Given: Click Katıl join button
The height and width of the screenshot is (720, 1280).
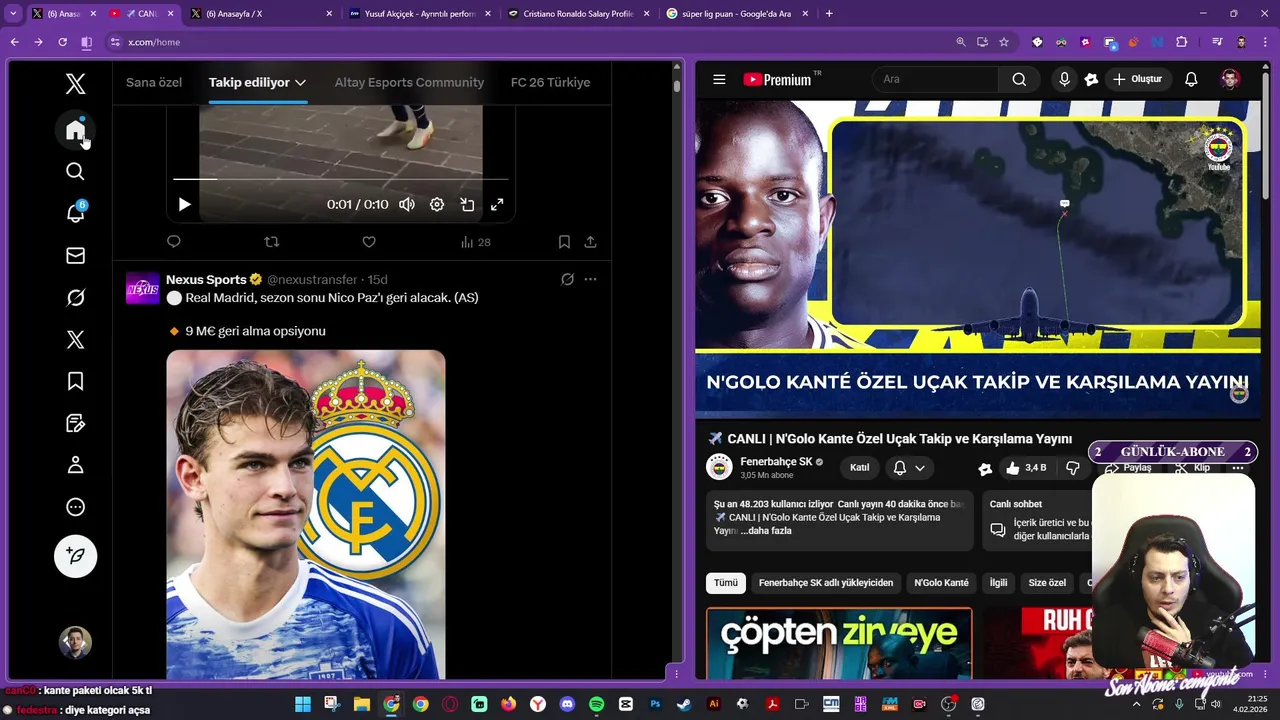Looking at the screenshot, I should click(x=859, y=467).
